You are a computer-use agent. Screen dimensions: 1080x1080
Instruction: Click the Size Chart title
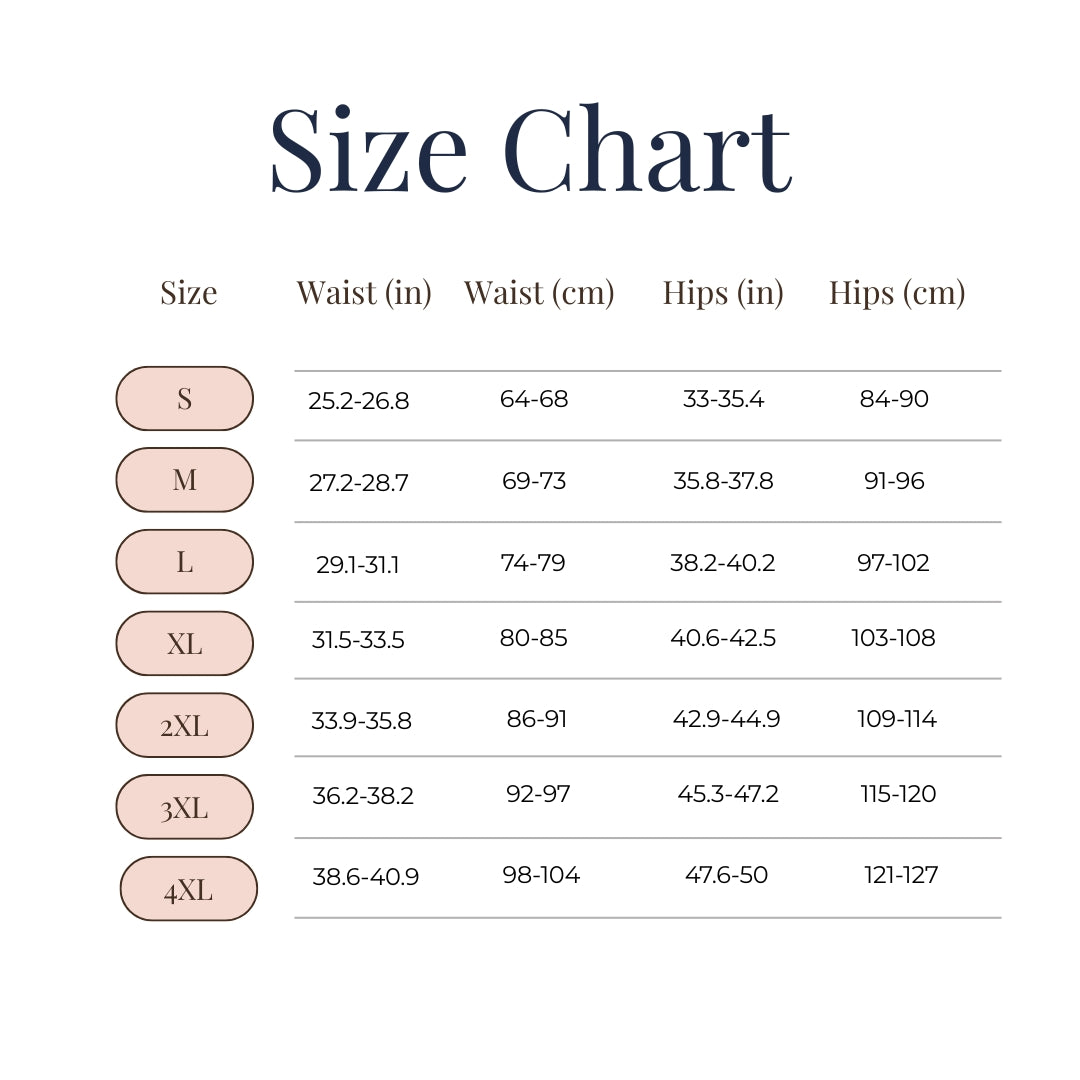pyautogui.click(x=531, y=149)
